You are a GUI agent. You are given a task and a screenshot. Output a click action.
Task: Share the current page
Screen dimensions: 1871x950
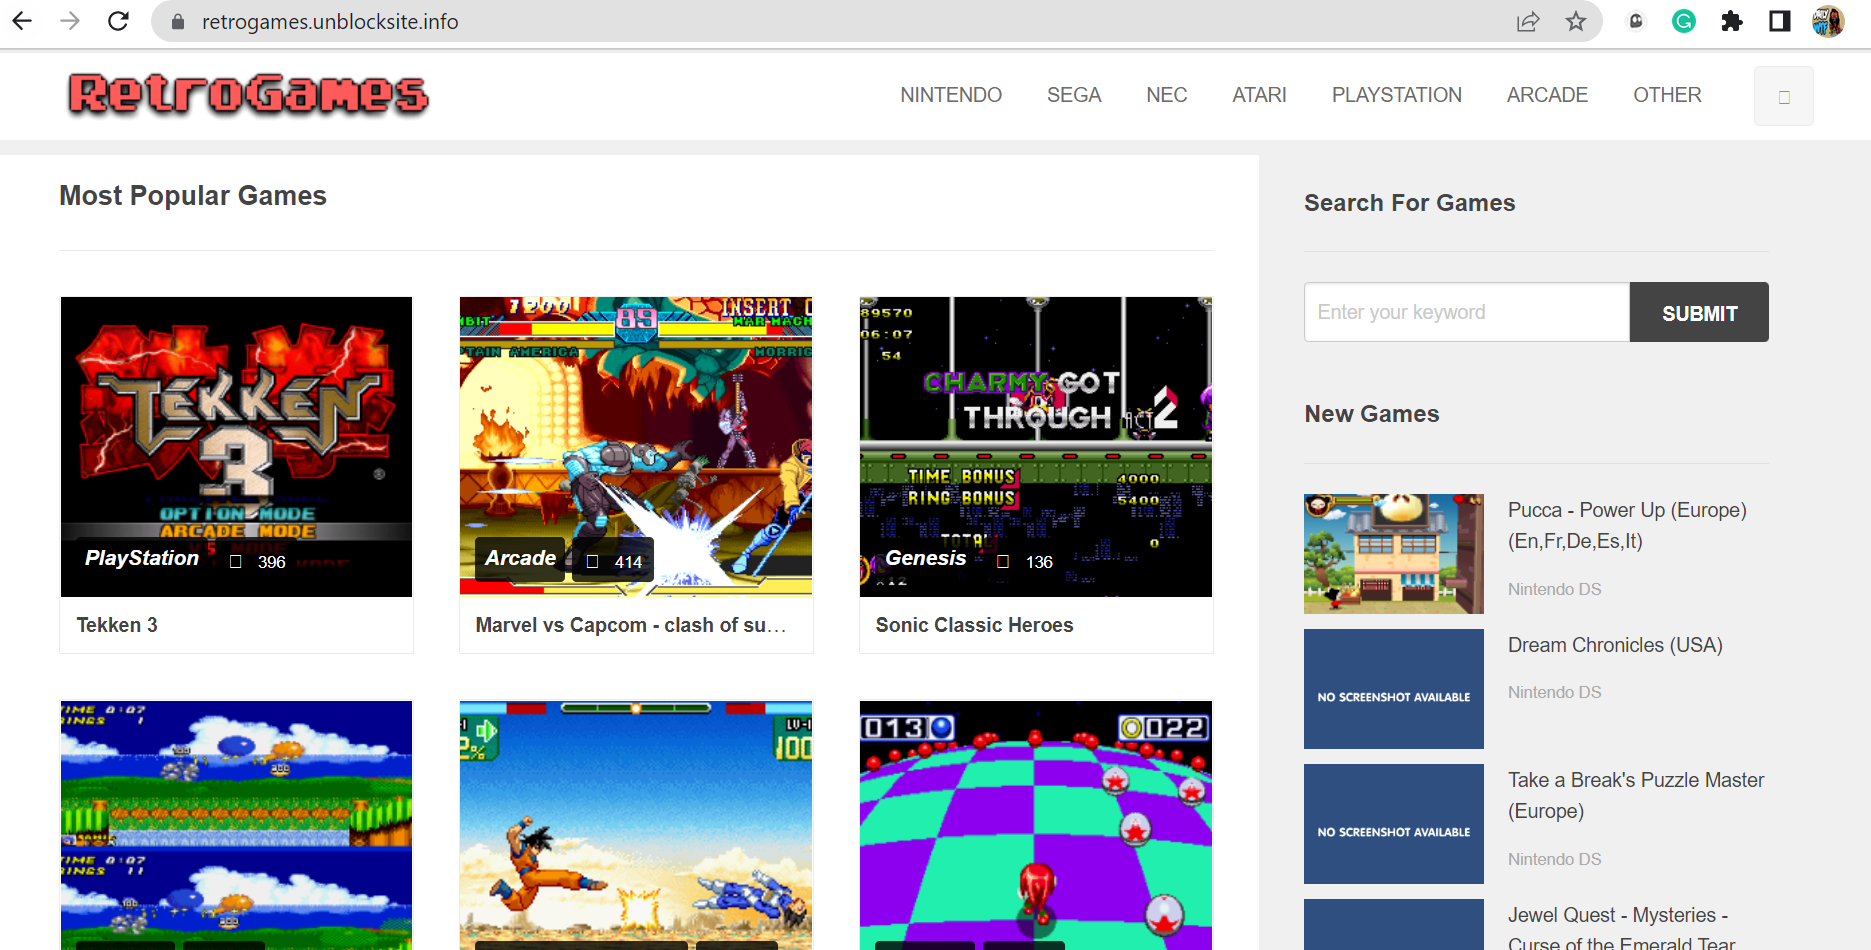(1528, 21)
